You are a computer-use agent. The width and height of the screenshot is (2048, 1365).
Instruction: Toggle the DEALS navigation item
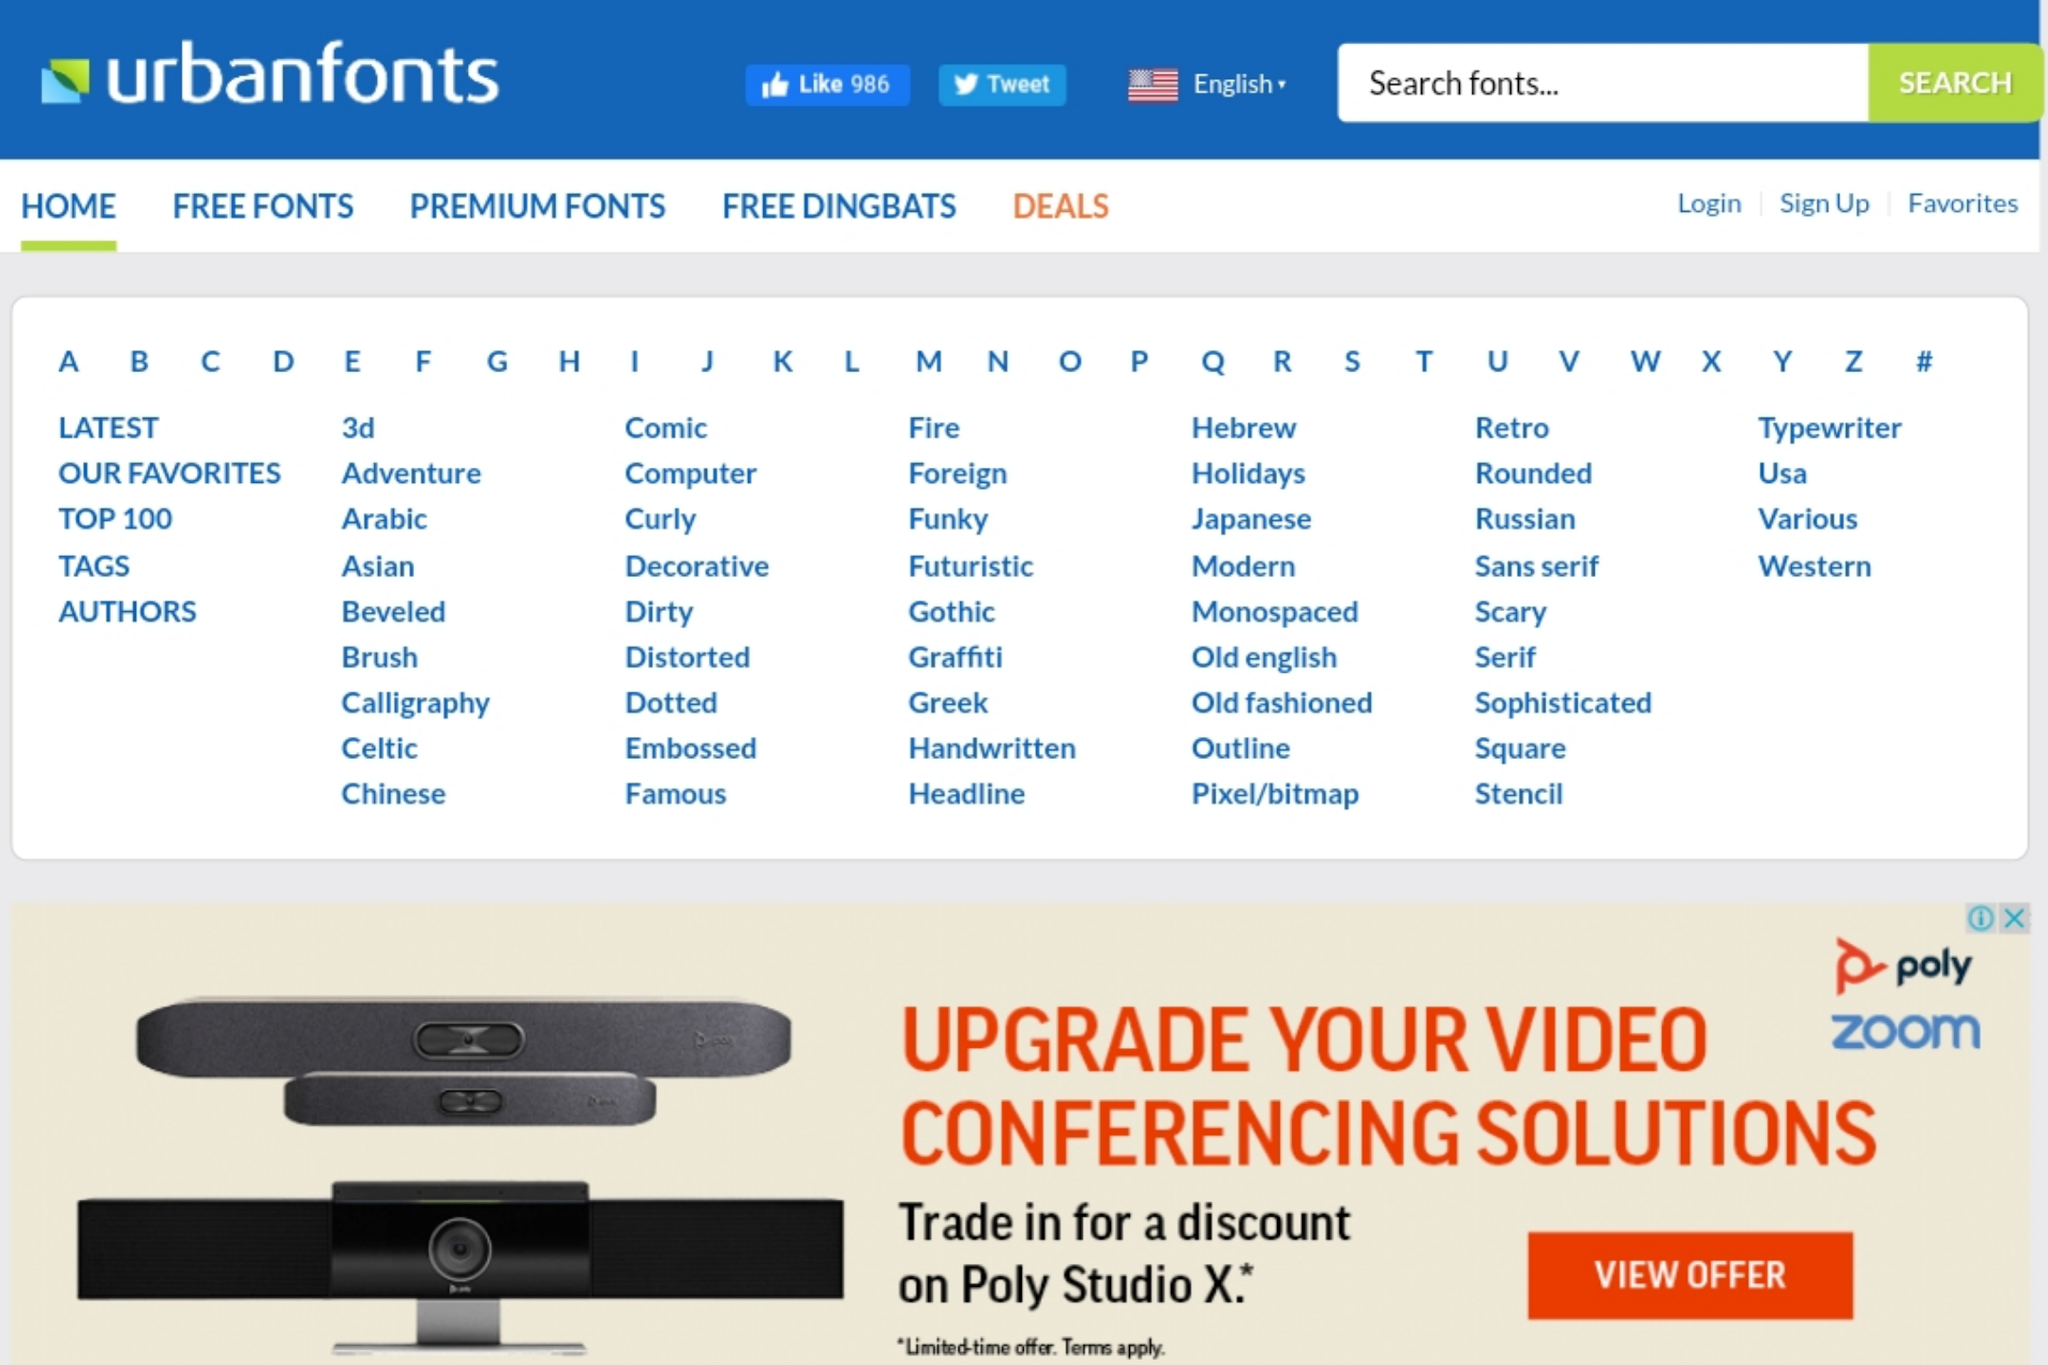coord(1061,204)
